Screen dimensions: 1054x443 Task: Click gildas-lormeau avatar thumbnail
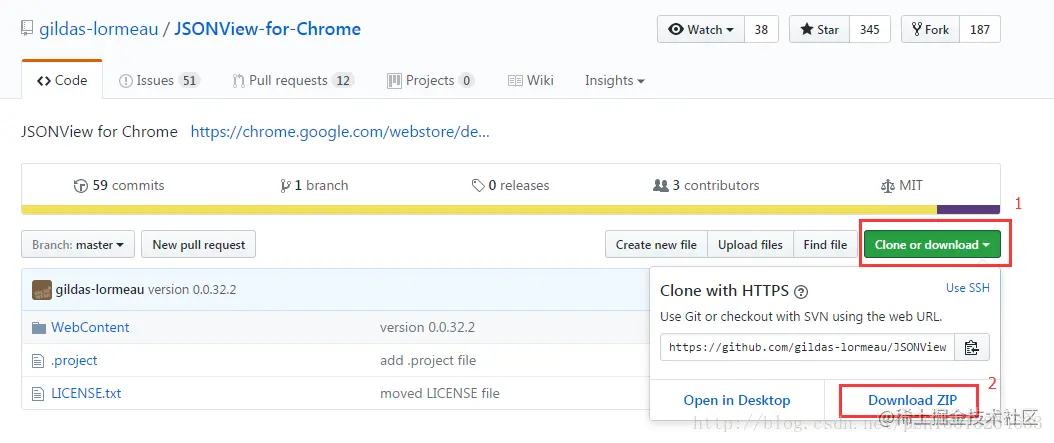pos(42,290)
